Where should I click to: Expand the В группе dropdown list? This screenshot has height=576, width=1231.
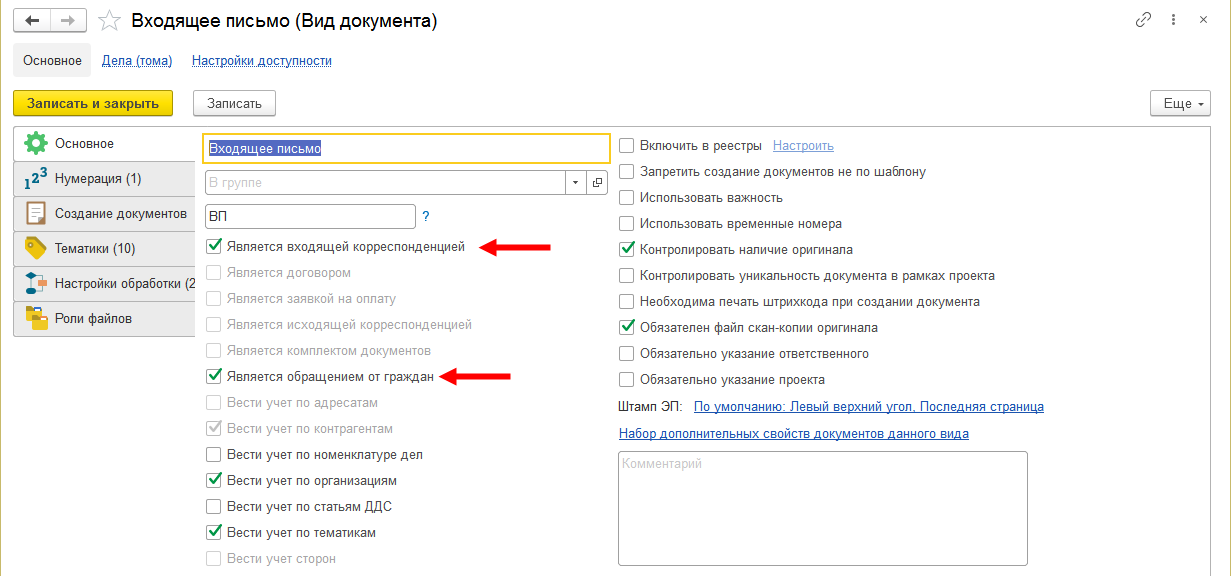575,183
